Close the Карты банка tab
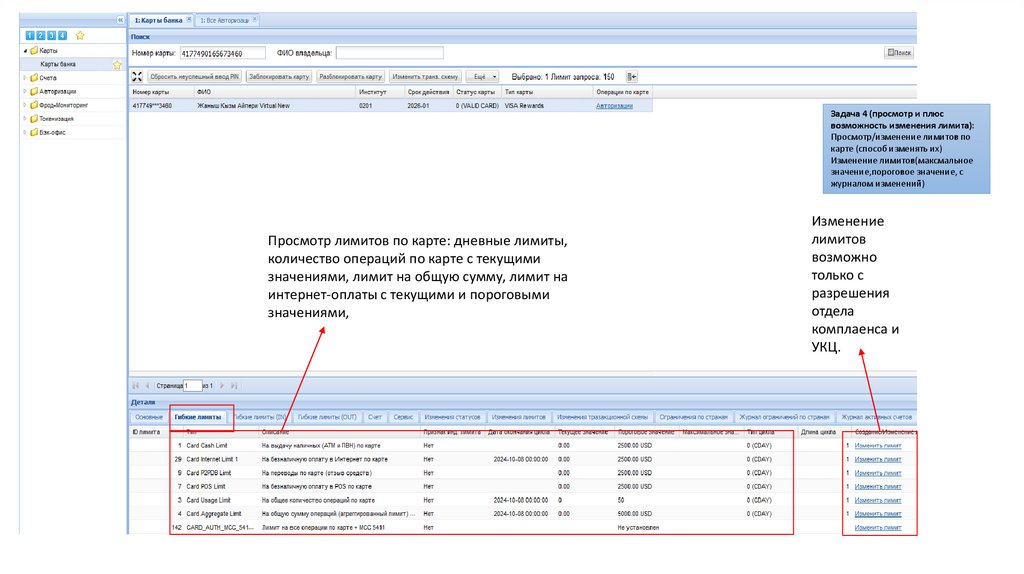 [x=188, y=20]
